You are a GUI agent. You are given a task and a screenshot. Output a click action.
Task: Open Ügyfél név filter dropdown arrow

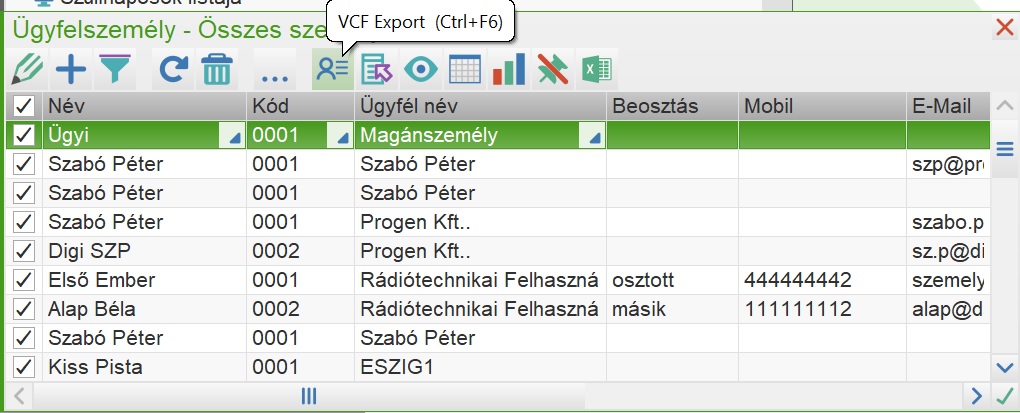coord(595,137)
